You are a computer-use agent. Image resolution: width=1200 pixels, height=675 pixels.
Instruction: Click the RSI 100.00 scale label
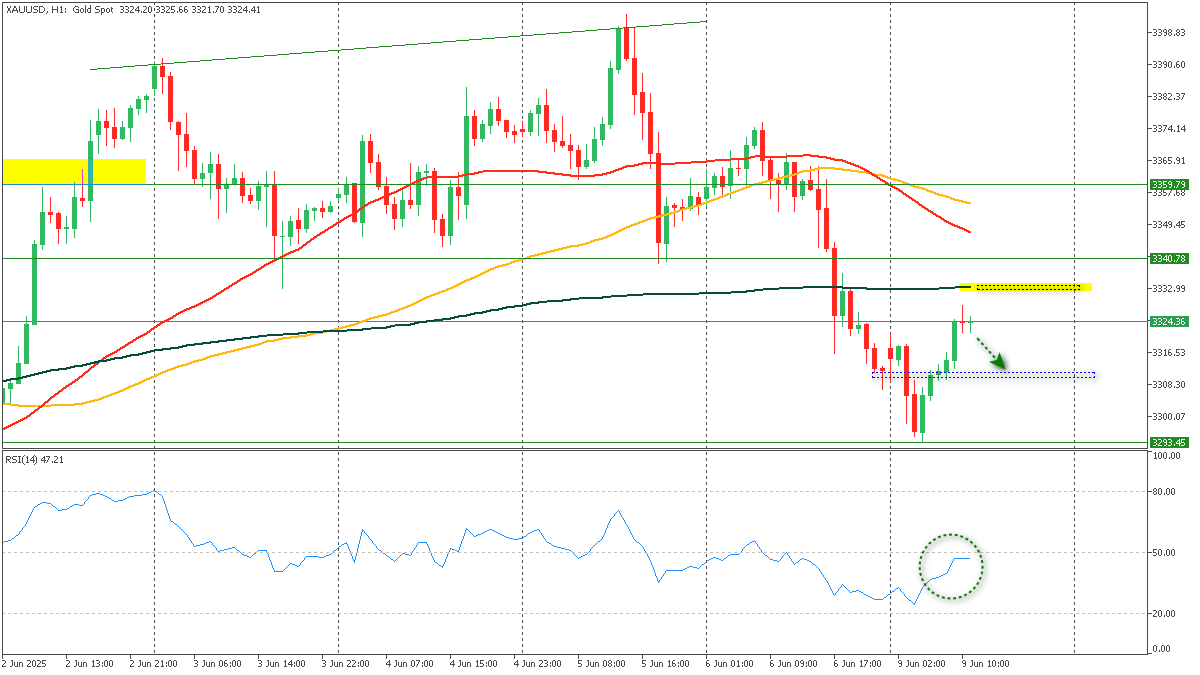(1167, 455)
